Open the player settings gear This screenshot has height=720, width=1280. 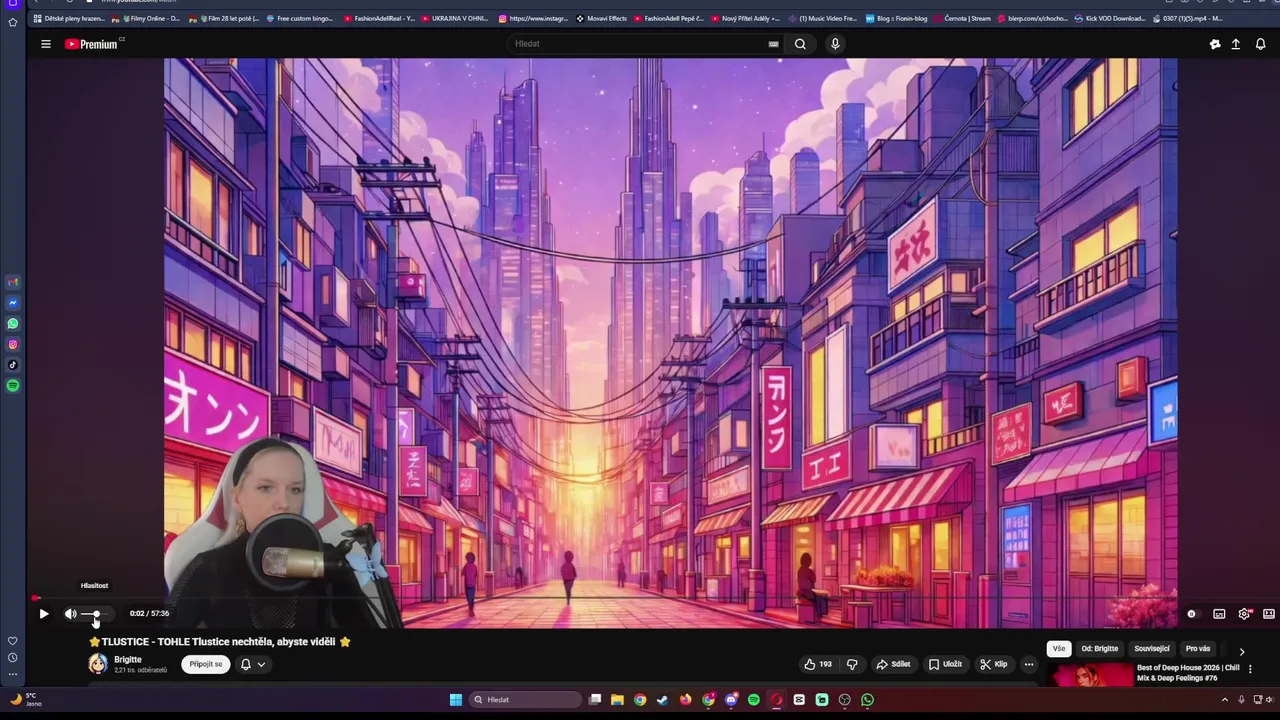point(1244,614)
